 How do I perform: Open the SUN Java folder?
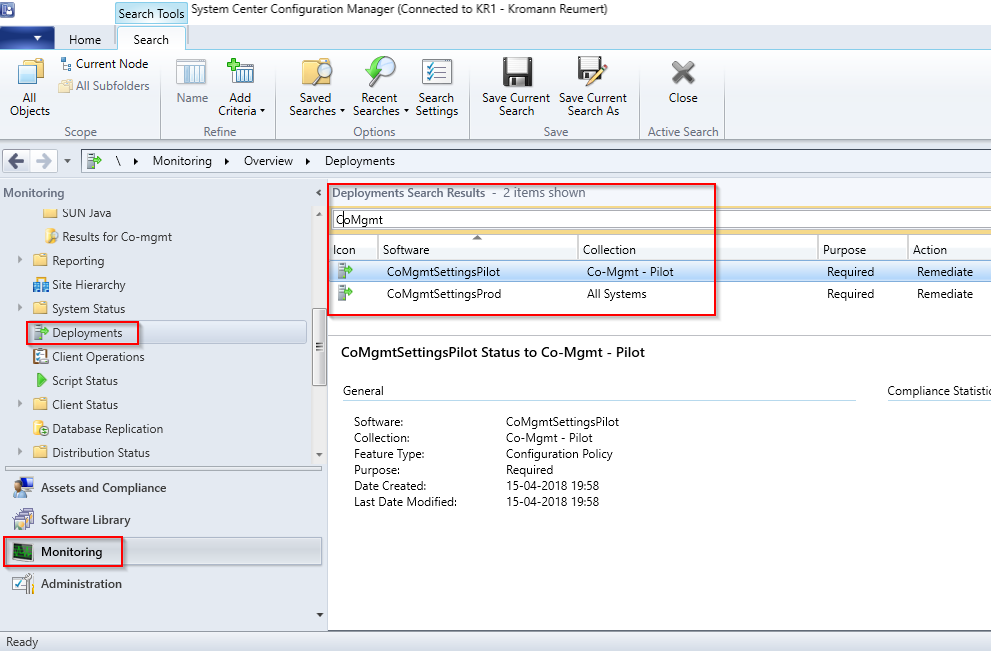point(77,213)
